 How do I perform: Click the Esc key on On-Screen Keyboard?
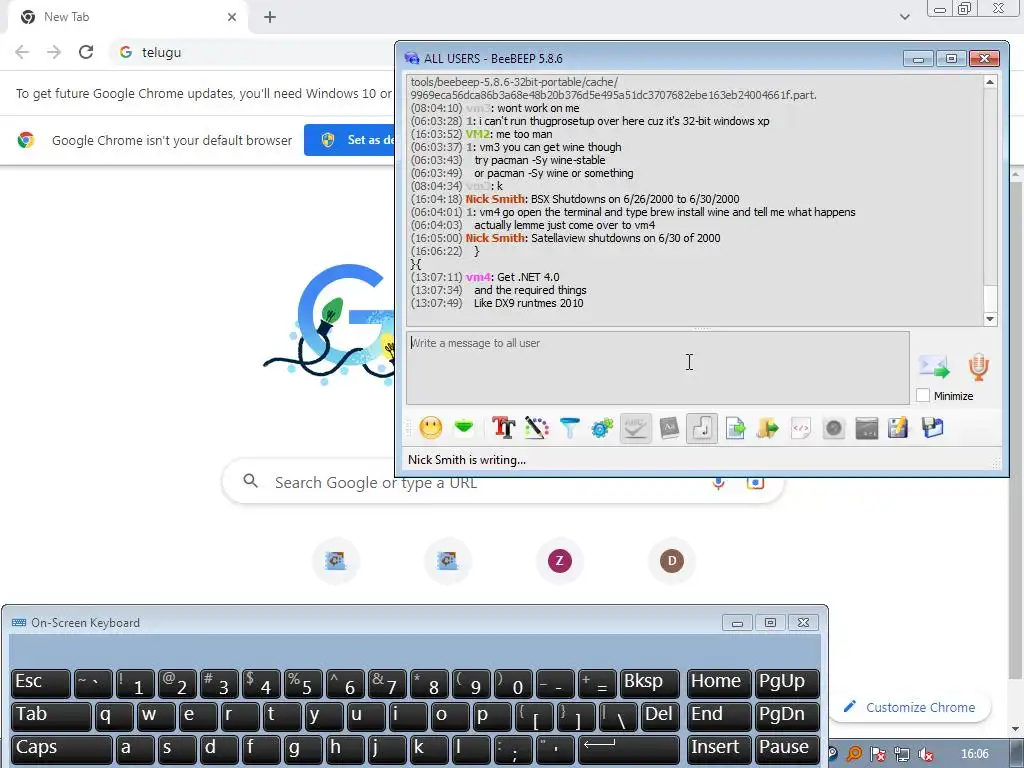pos(40,683)
